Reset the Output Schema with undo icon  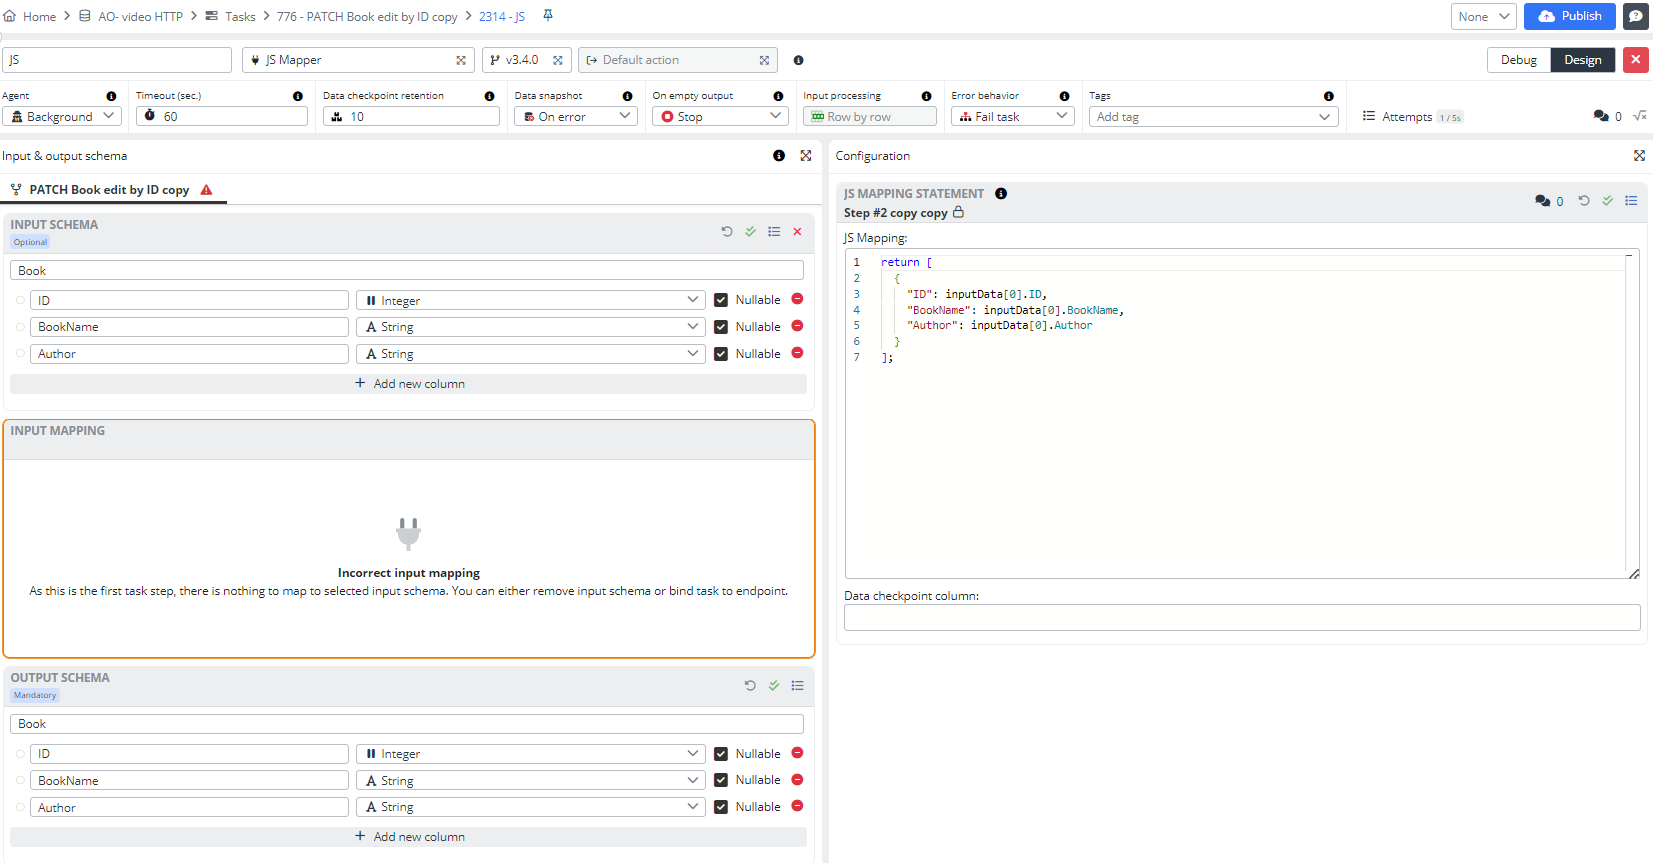(750, 686)
